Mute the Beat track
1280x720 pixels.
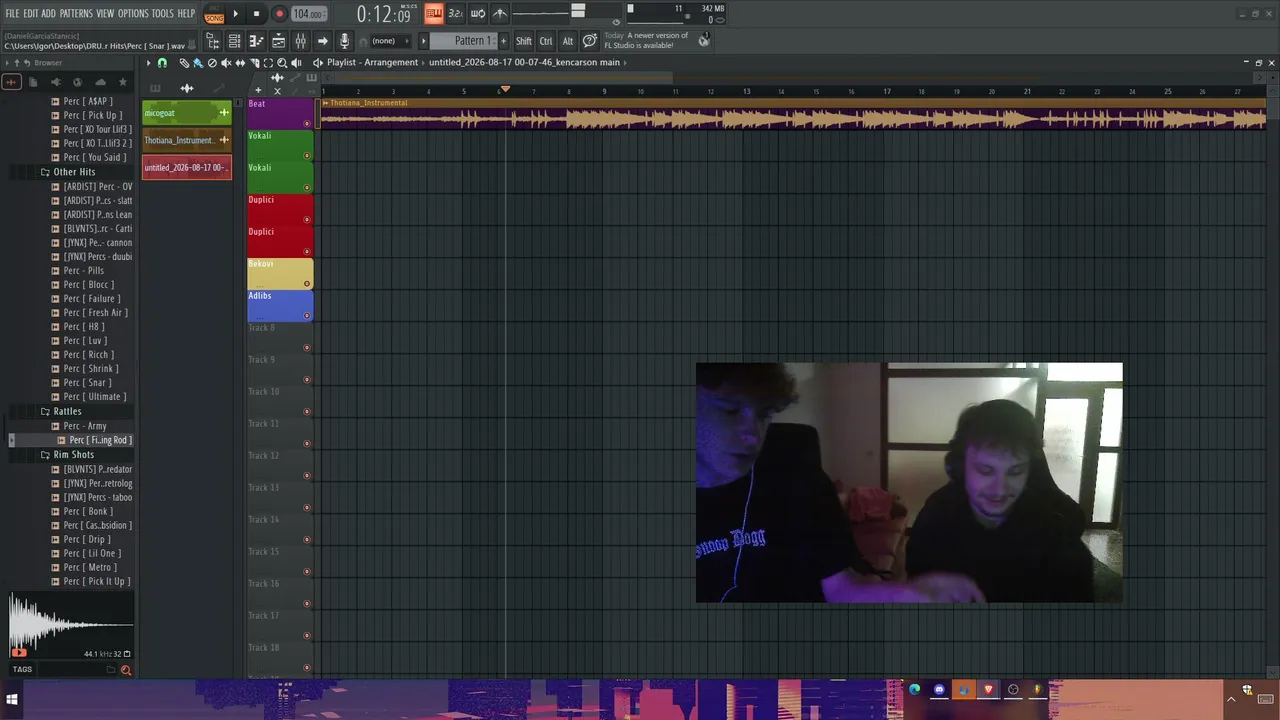tap(307, 124)
